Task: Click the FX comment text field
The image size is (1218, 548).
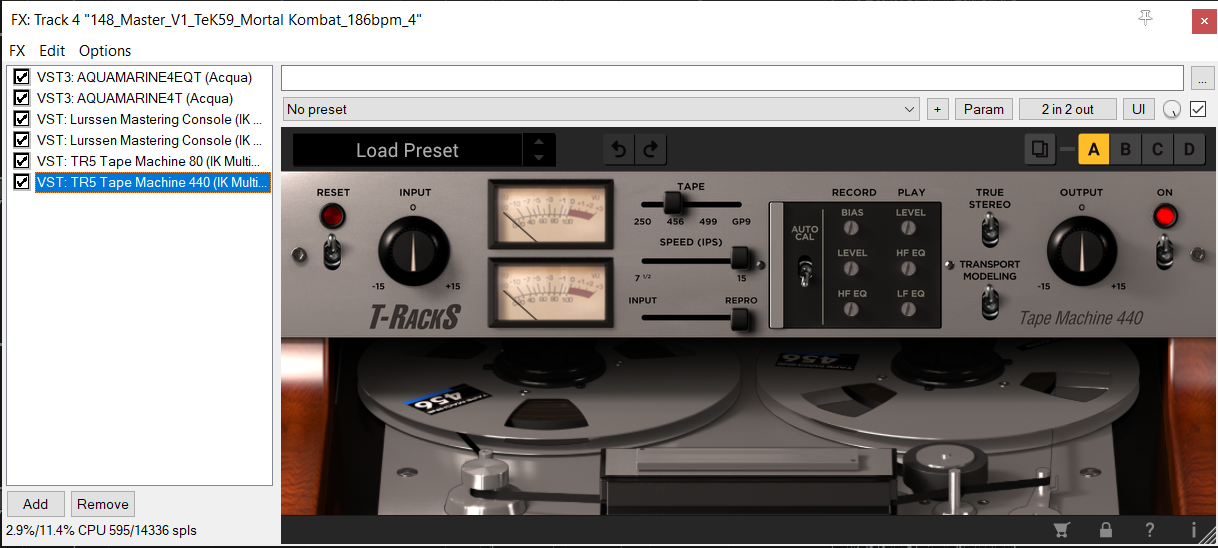Action: [x=733, y=78]
